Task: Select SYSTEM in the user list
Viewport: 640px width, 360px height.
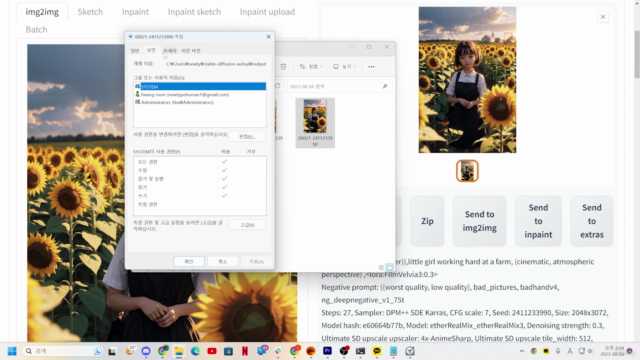Action: tap(200, 87)
